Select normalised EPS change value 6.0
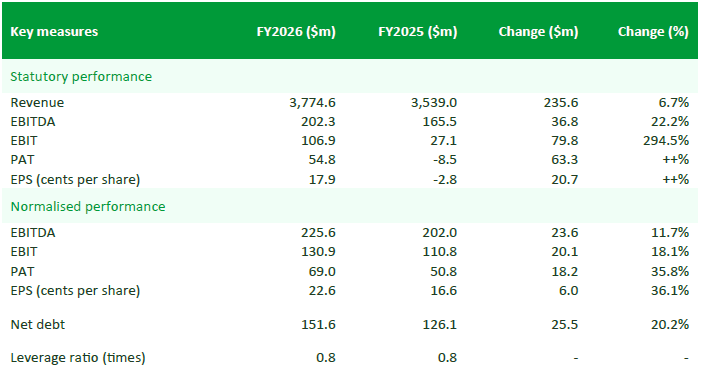 [568, 290]
